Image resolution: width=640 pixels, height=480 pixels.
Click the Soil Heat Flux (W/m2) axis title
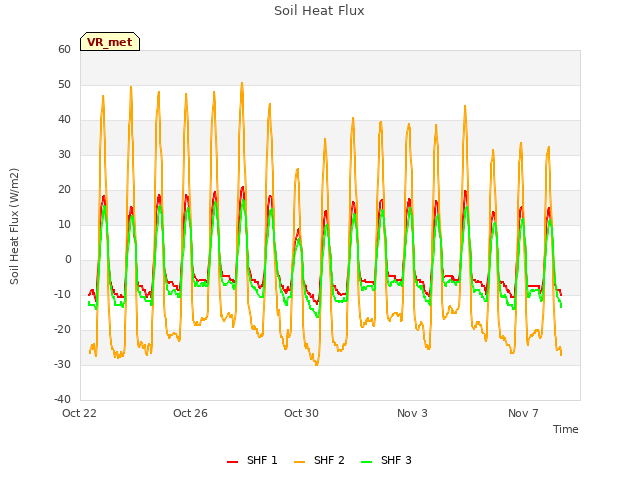(14, 226)
